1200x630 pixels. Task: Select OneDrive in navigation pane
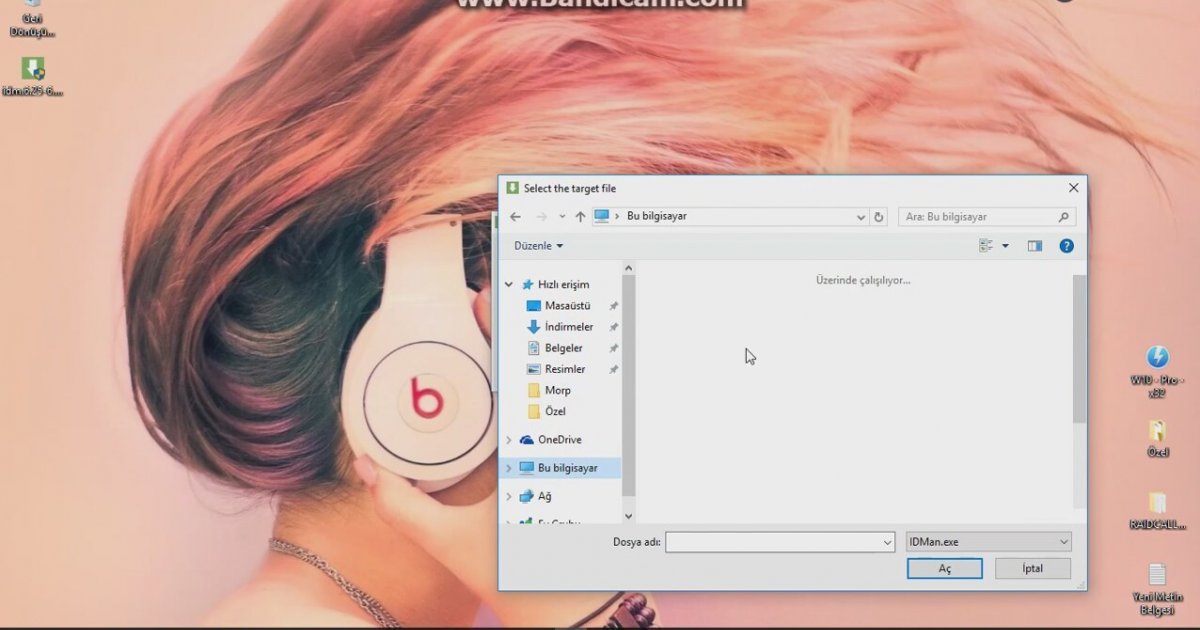coord(559,440)
